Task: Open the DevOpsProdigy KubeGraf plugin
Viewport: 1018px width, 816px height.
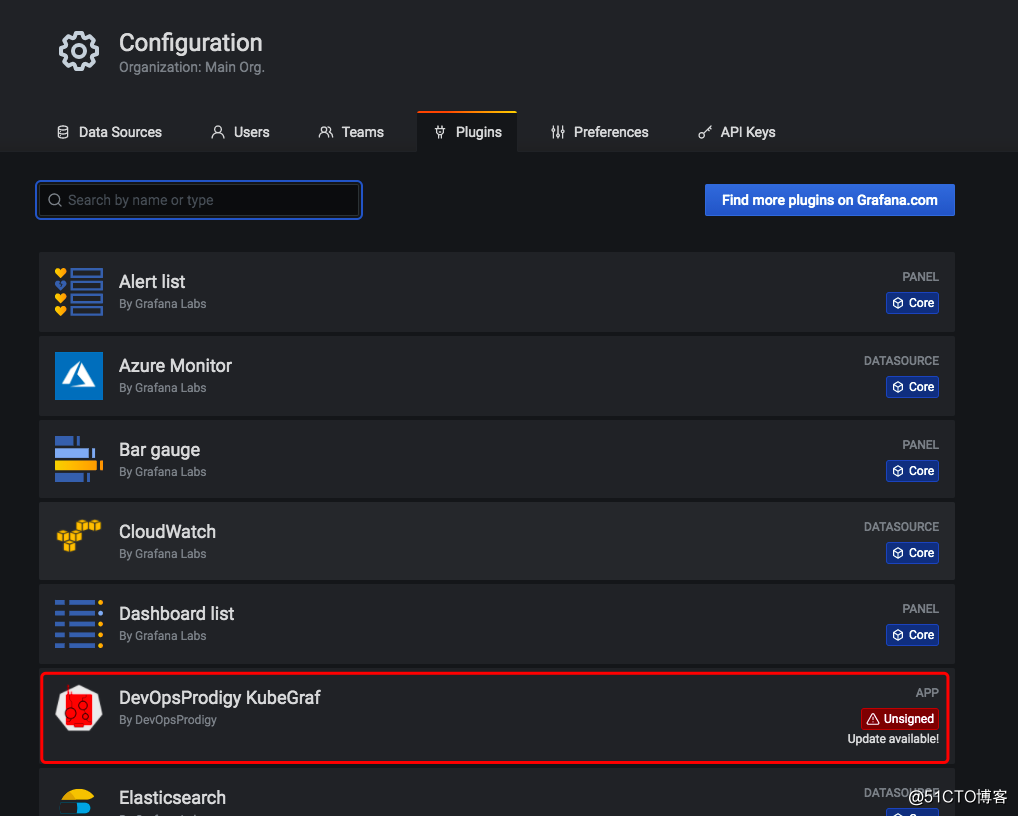Action: [495, 717]
